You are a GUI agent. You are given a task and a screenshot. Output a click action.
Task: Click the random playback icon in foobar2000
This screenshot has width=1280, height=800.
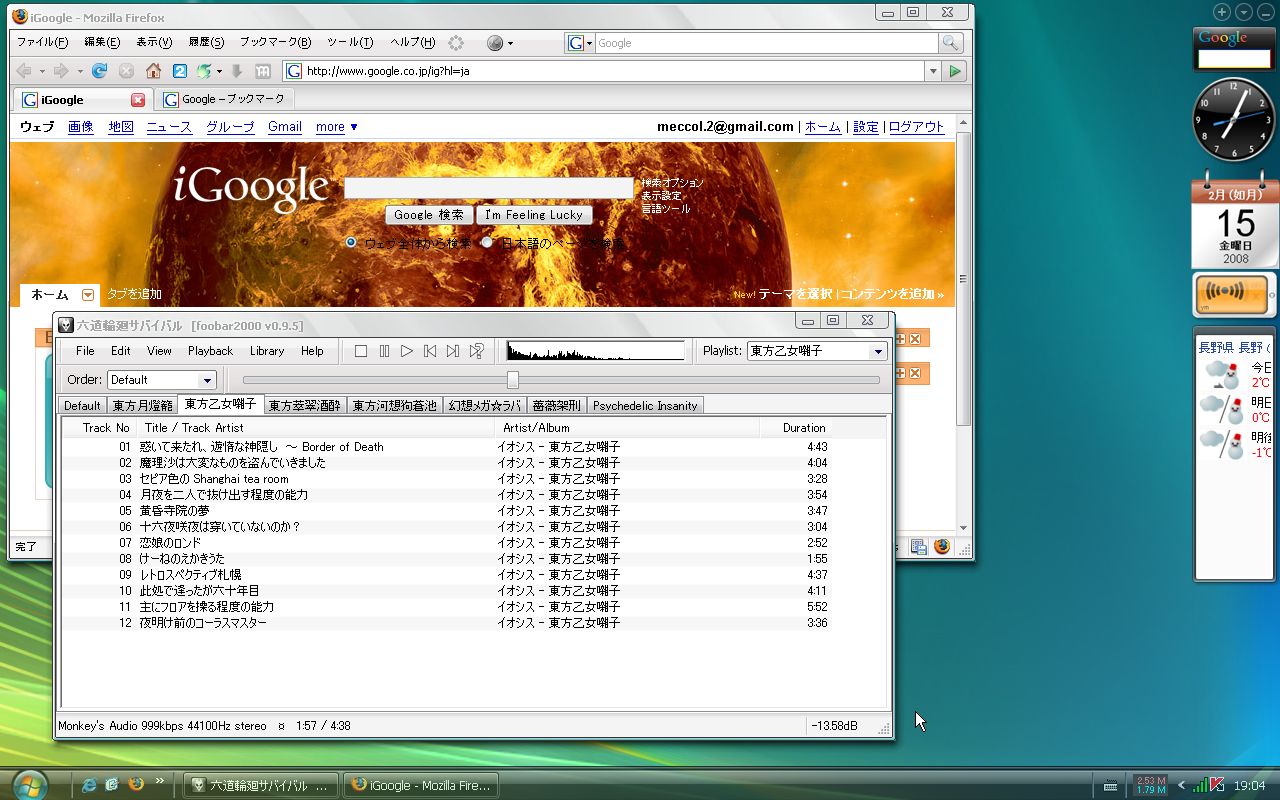pyautogui.click(x=477, y=351)
